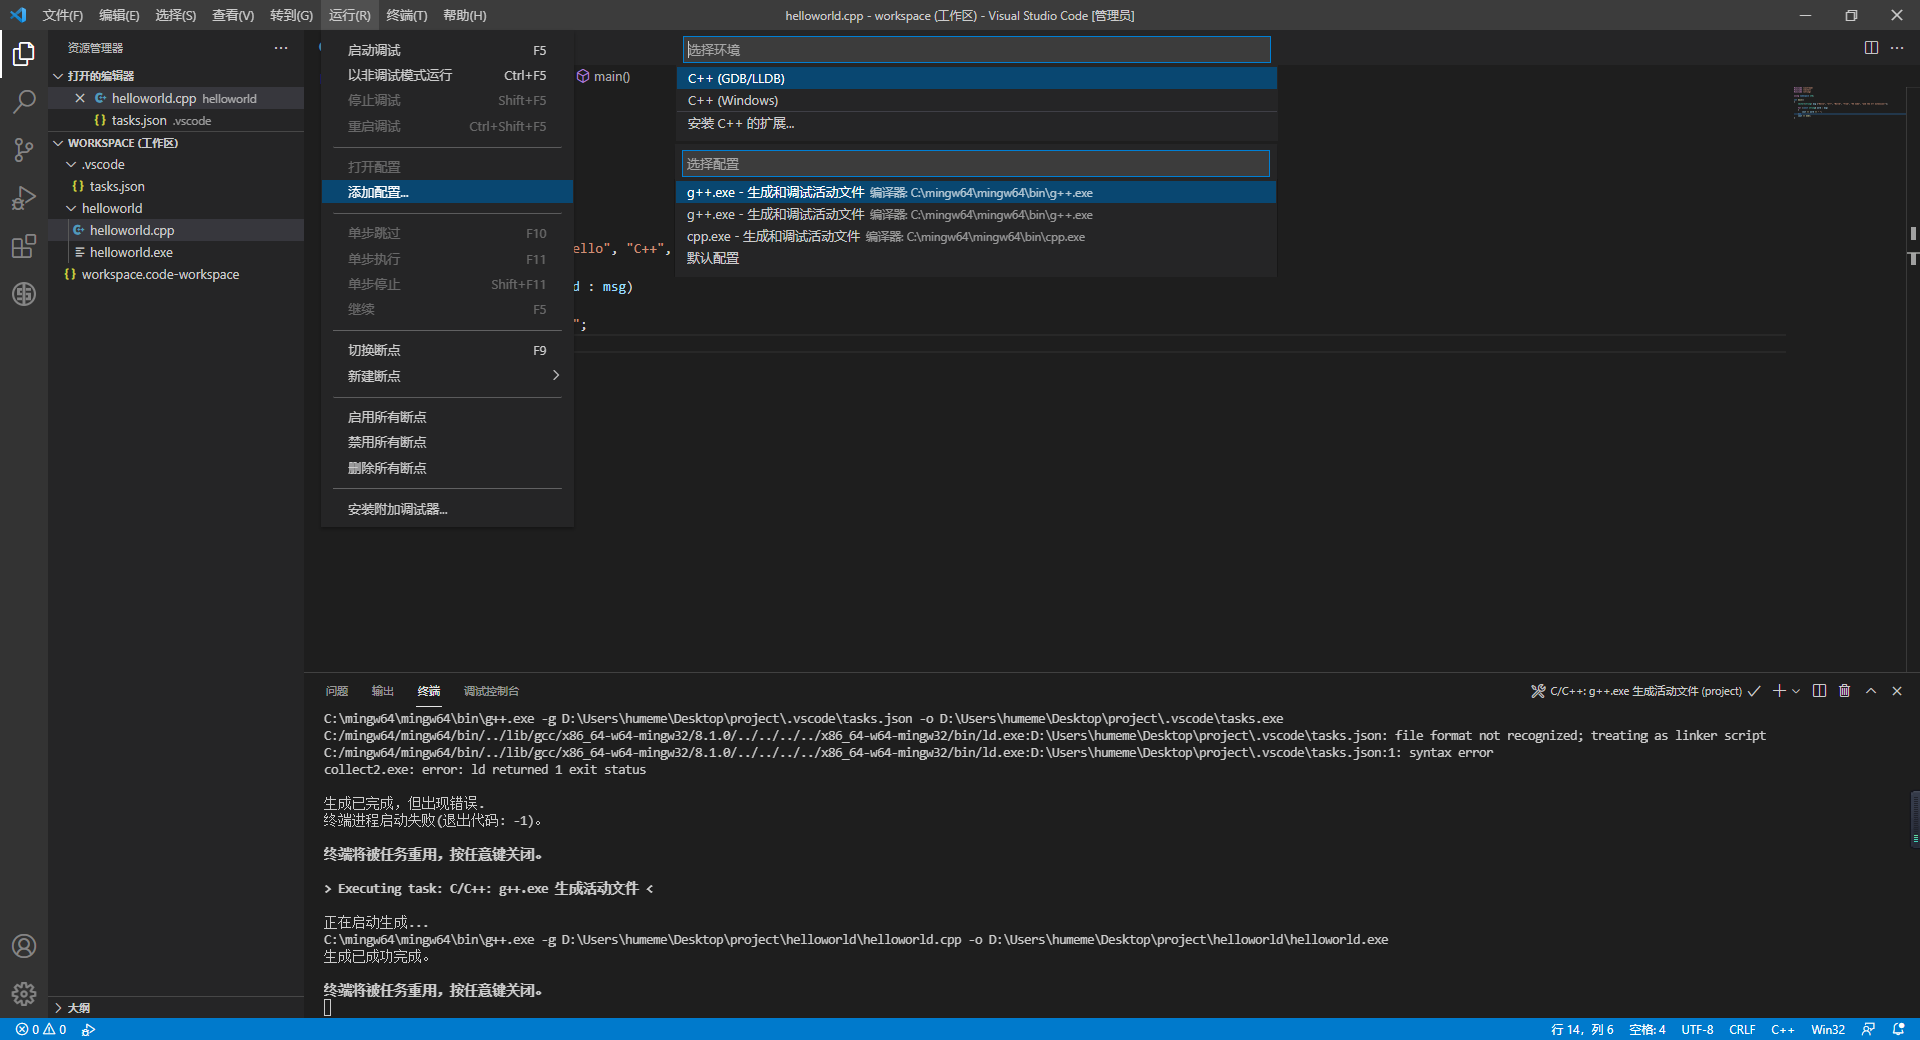The image size is (1920, 1040).
Task: Close helloworld.cpp in the open editors list
Action: point(80,98)
